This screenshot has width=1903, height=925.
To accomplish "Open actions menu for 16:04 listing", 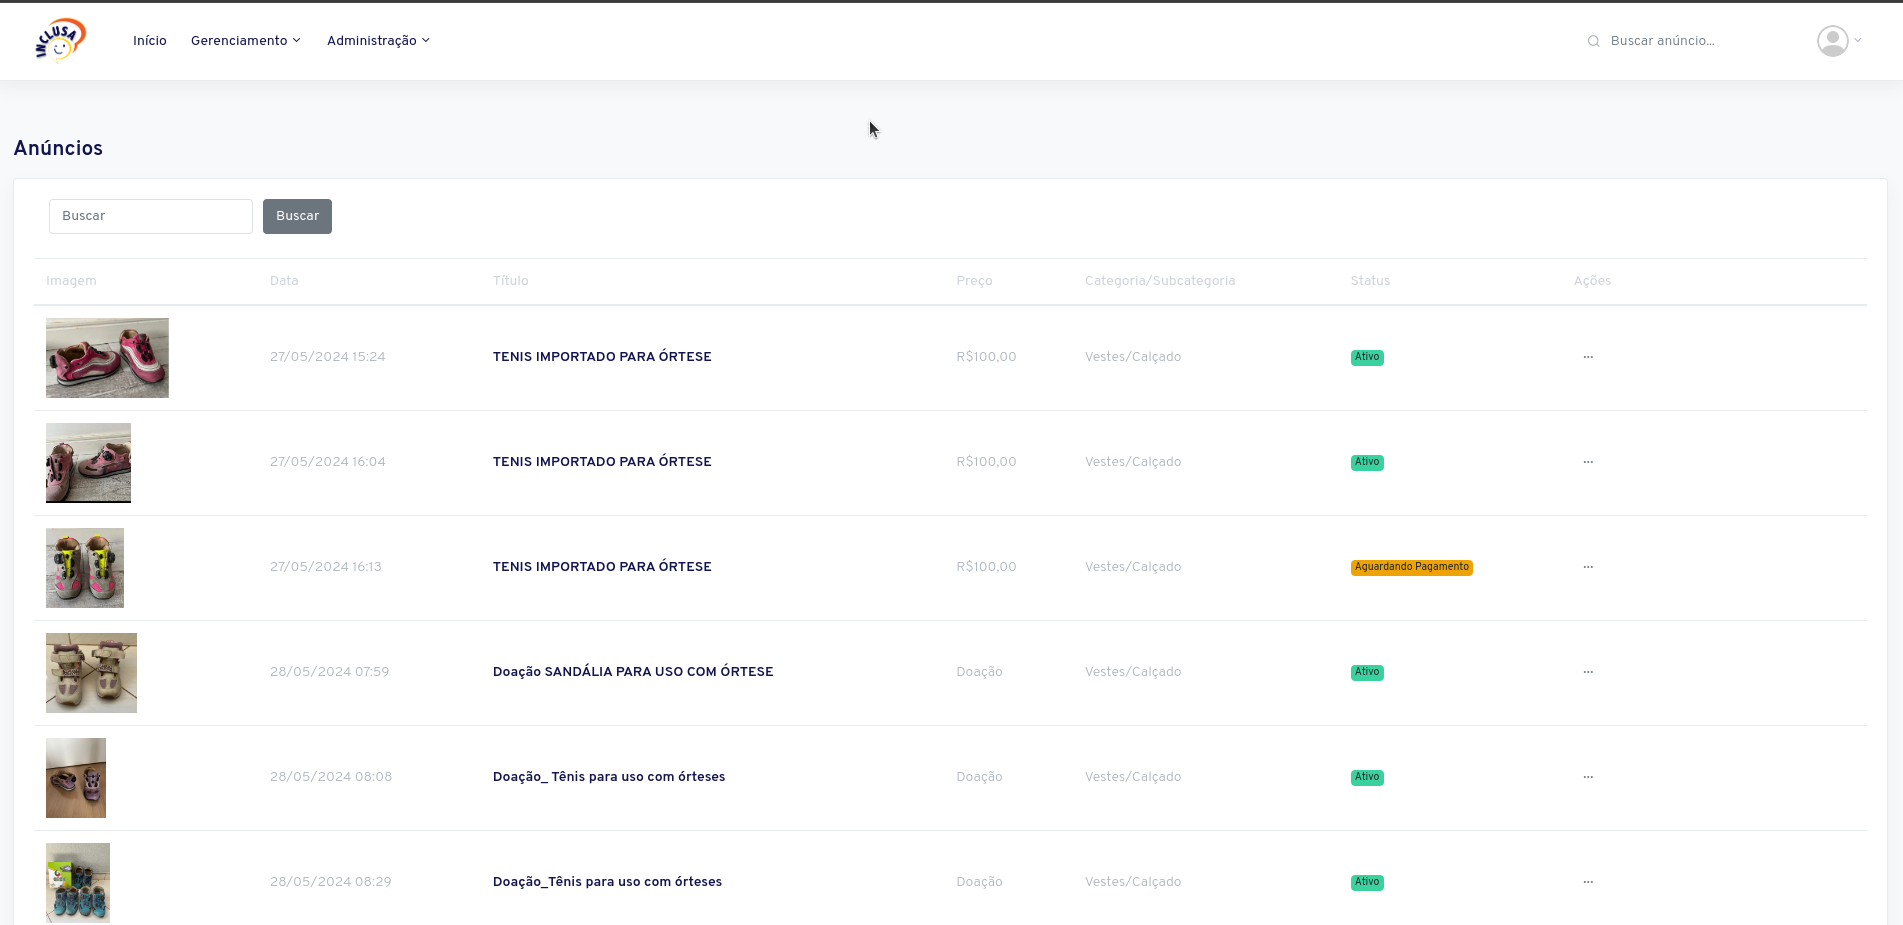I will 1588,462.
